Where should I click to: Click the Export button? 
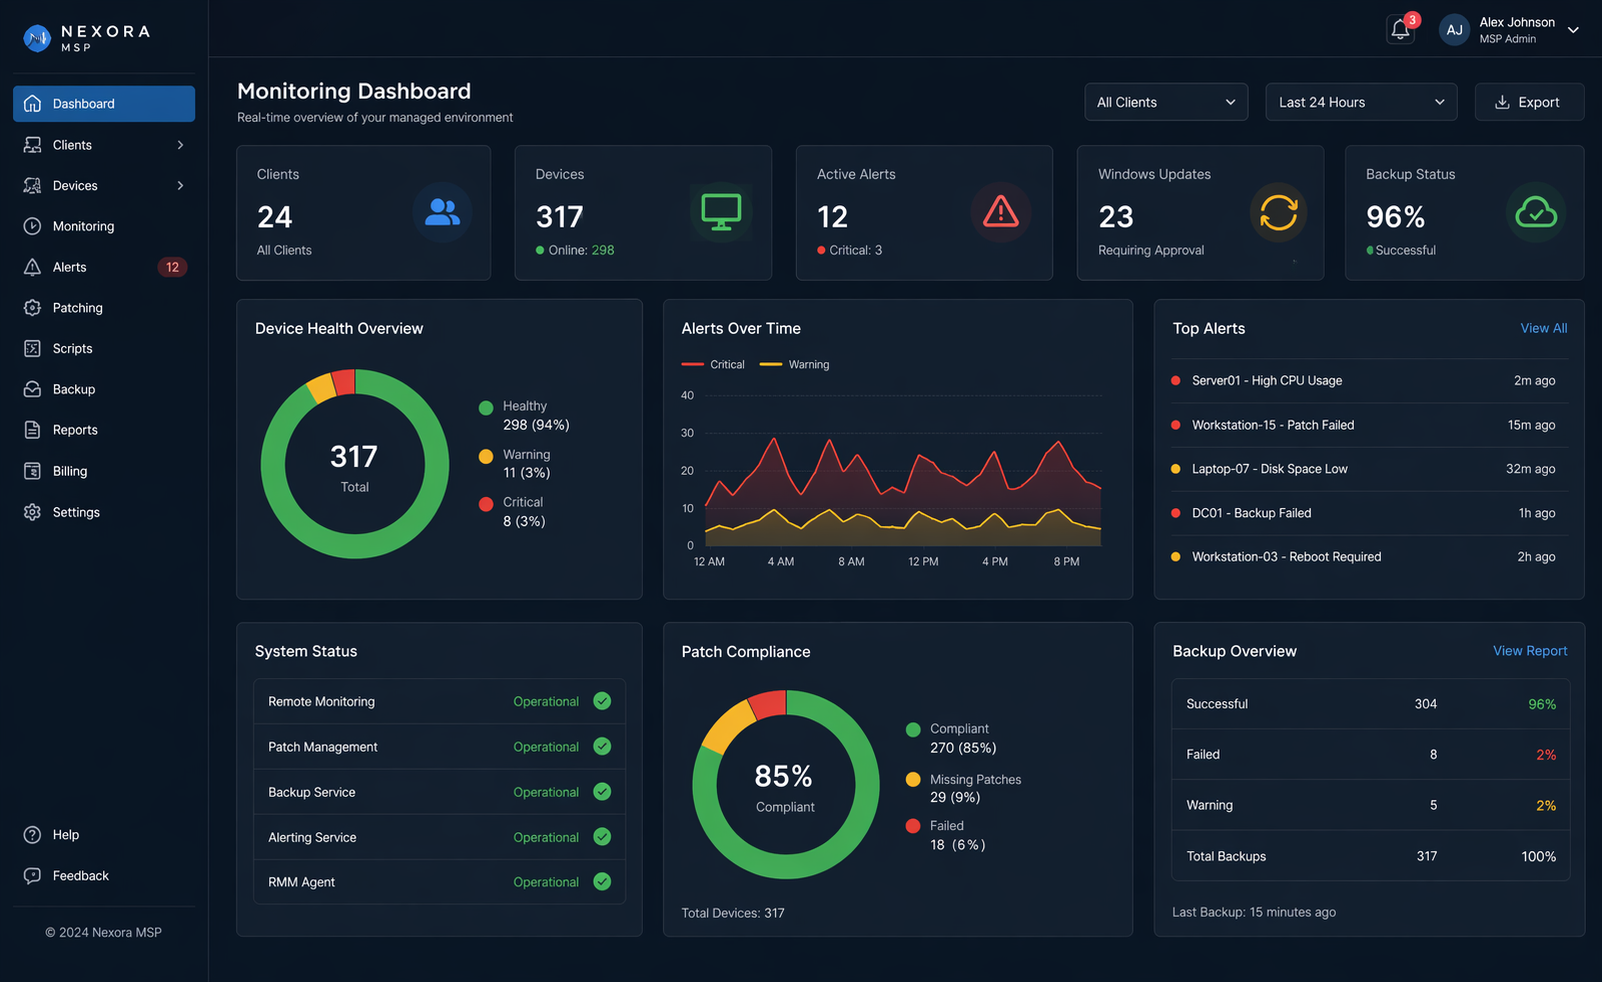pyautogui.click(x=1529, y=102)
